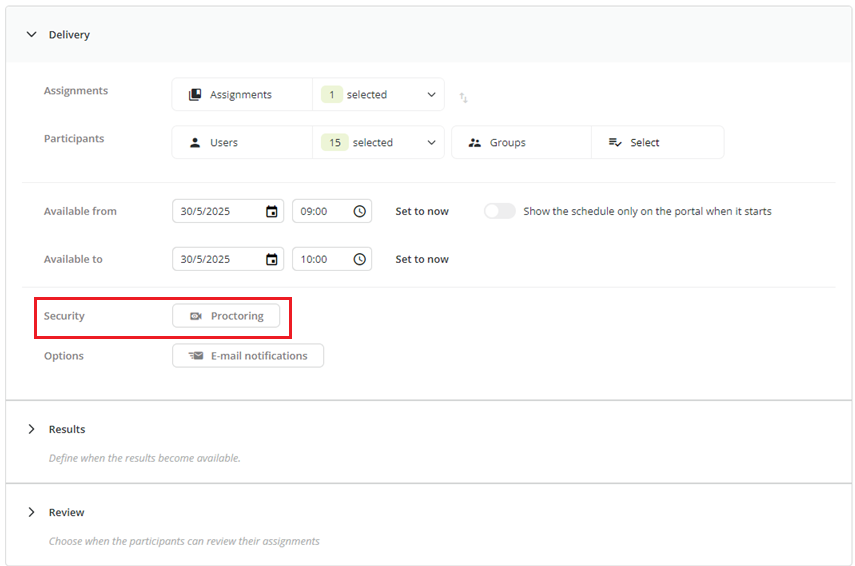Click the groups Select button

(658, 143)
